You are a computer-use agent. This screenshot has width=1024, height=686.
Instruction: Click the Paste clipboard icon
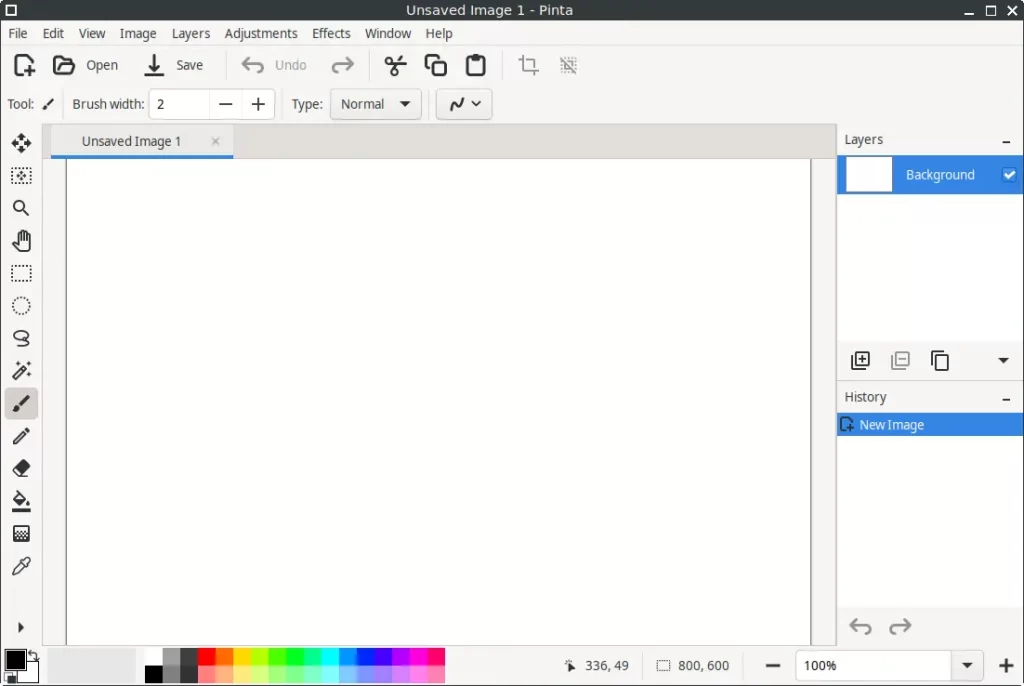475,65
